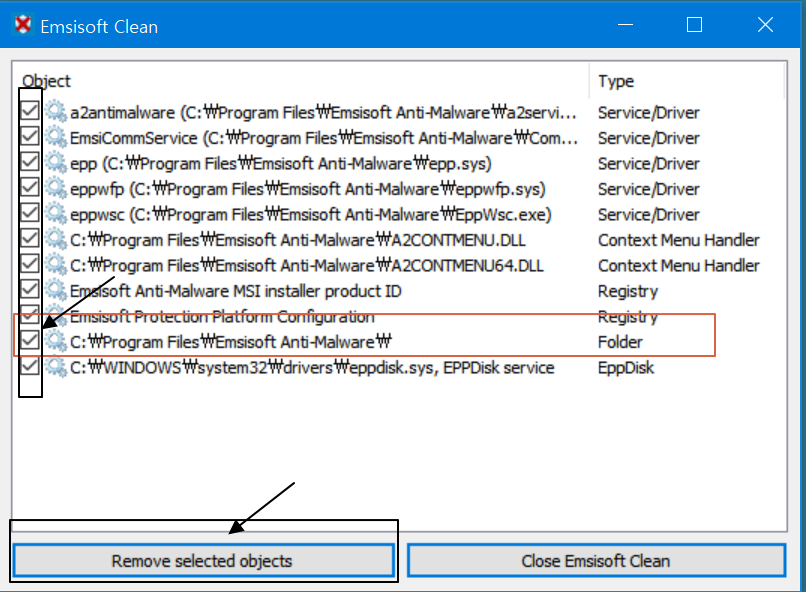Uncheck the A2CONTMENU64.DLL checkbox
Screen dimensions: 806x592
pos(30,264)
